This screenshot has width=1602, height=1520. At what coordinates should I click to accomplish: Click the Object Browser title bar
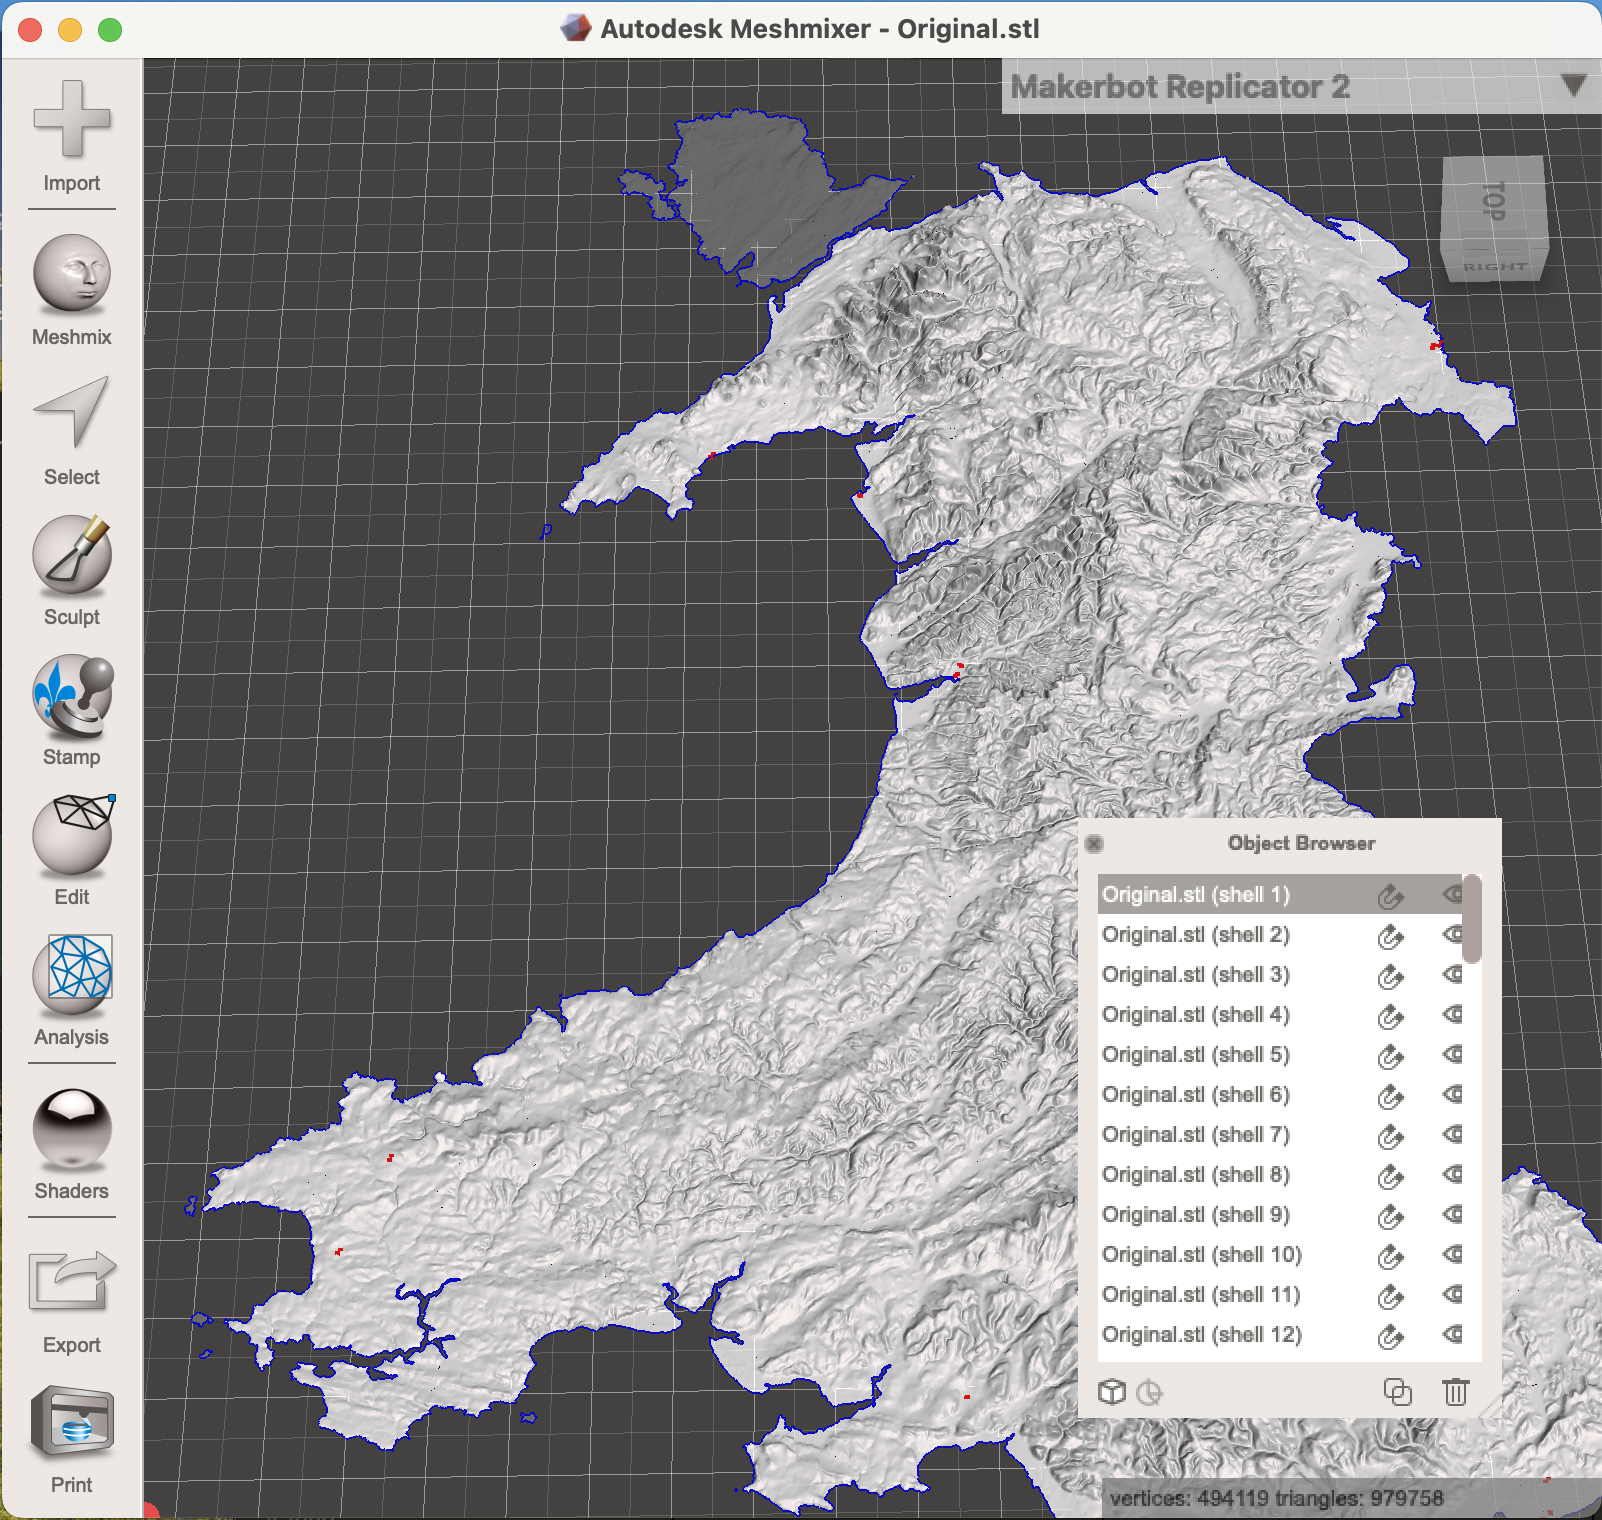pyautogui.click(x=1301, y=843)
